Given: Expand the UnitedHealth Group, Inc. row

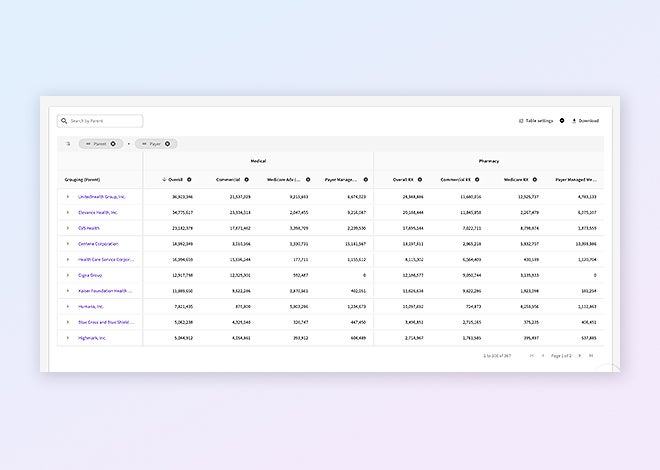Looking at the screenshot, I should (x=68, y=197).
